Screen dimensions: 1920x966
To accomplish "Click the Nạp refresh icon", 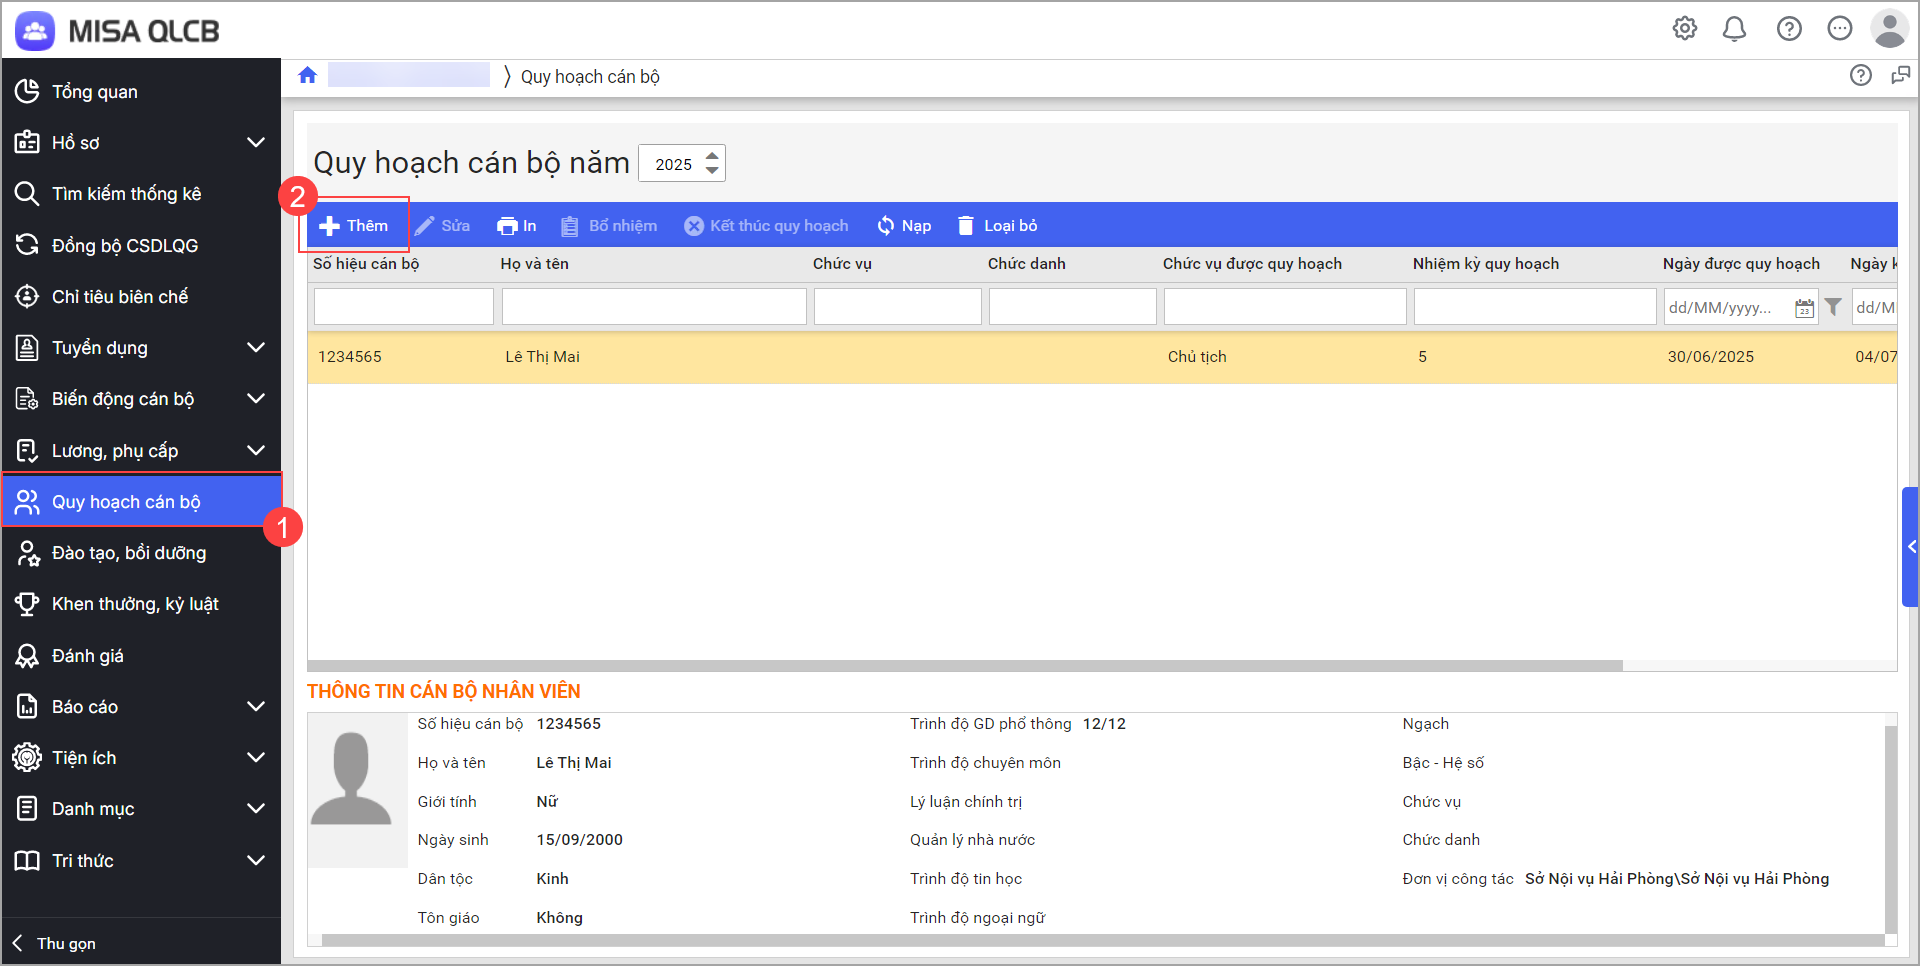I will tap(886, 226).
